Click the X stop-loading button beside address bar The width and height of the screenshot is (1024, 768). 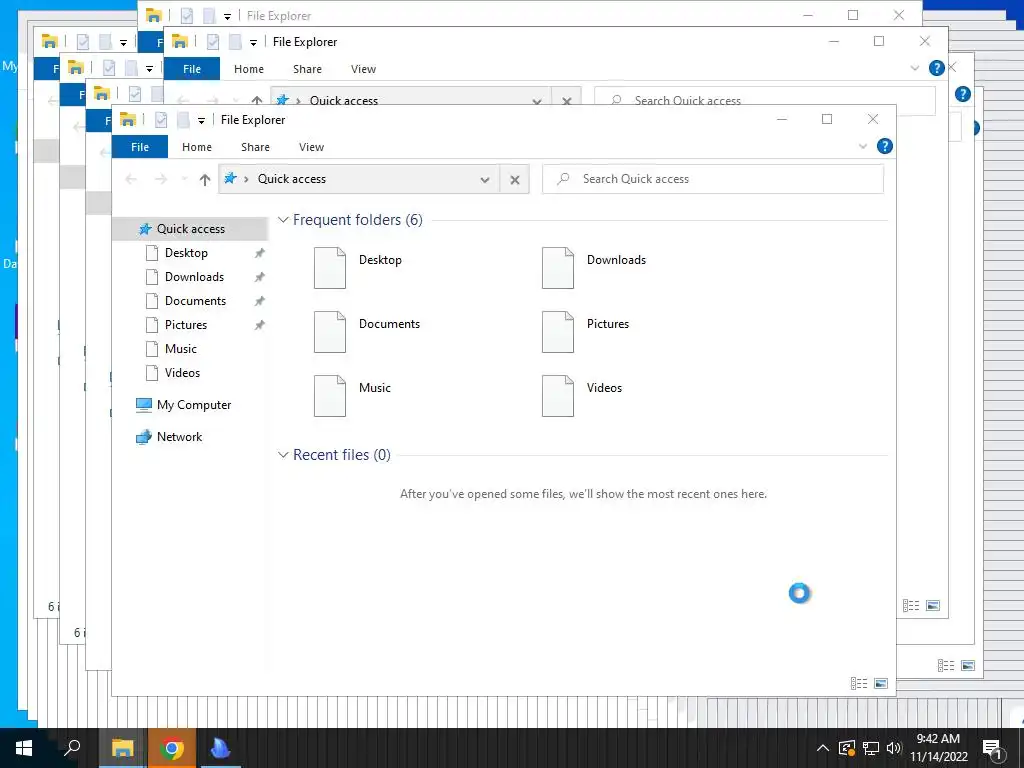(515, 180)
